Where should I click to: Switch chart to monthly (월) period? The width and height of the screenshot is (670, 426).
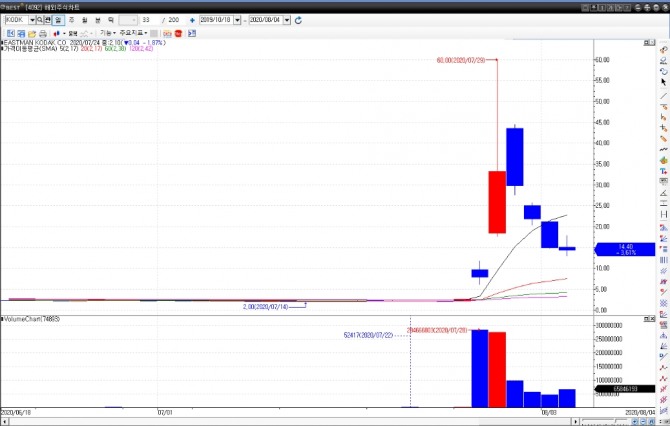pos(85,20)
